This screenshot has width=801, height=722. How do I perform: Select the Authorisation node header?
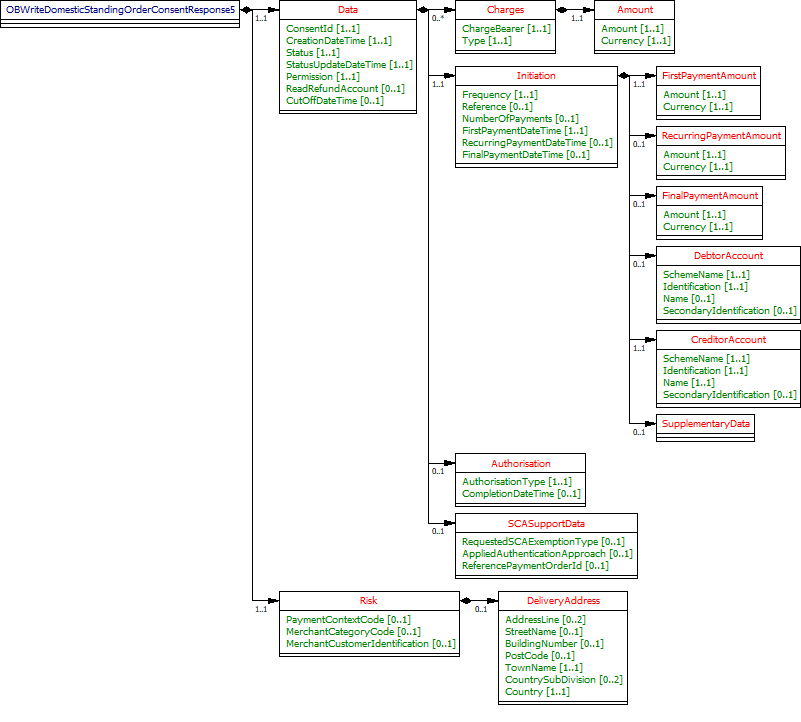[520, 464]
